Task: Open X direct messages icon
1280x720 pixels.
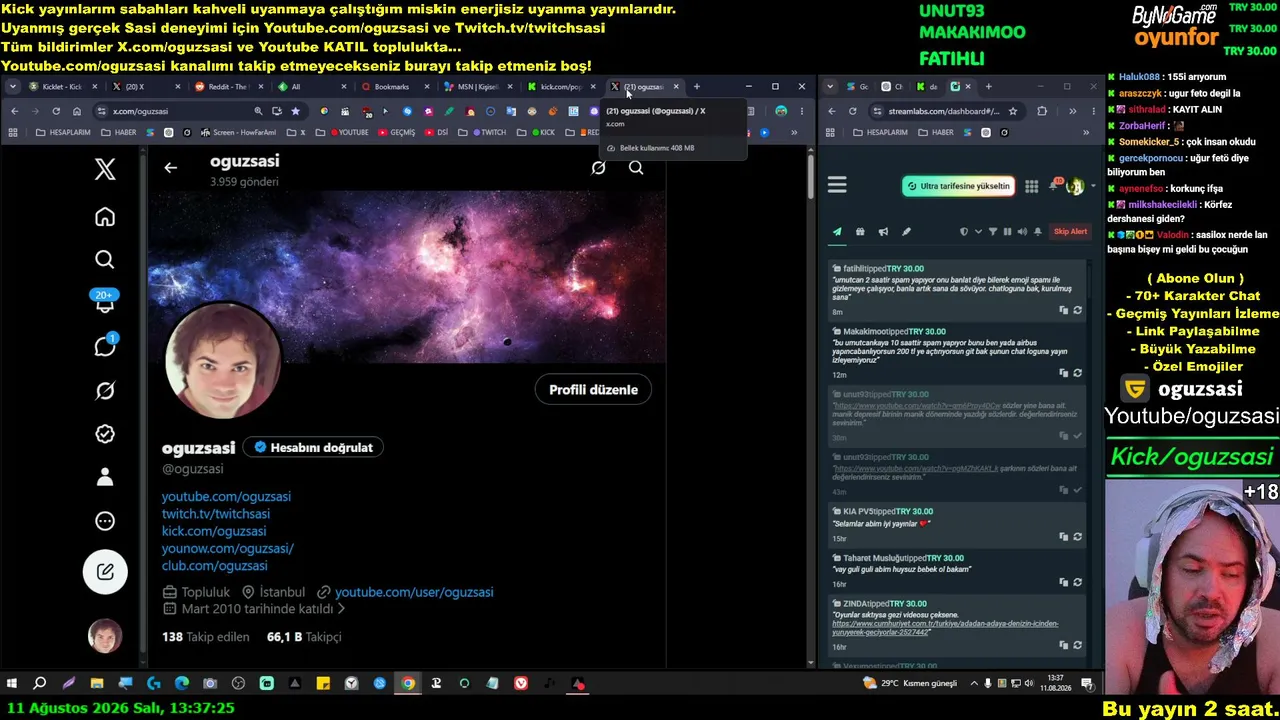Action: coord(105,346)
